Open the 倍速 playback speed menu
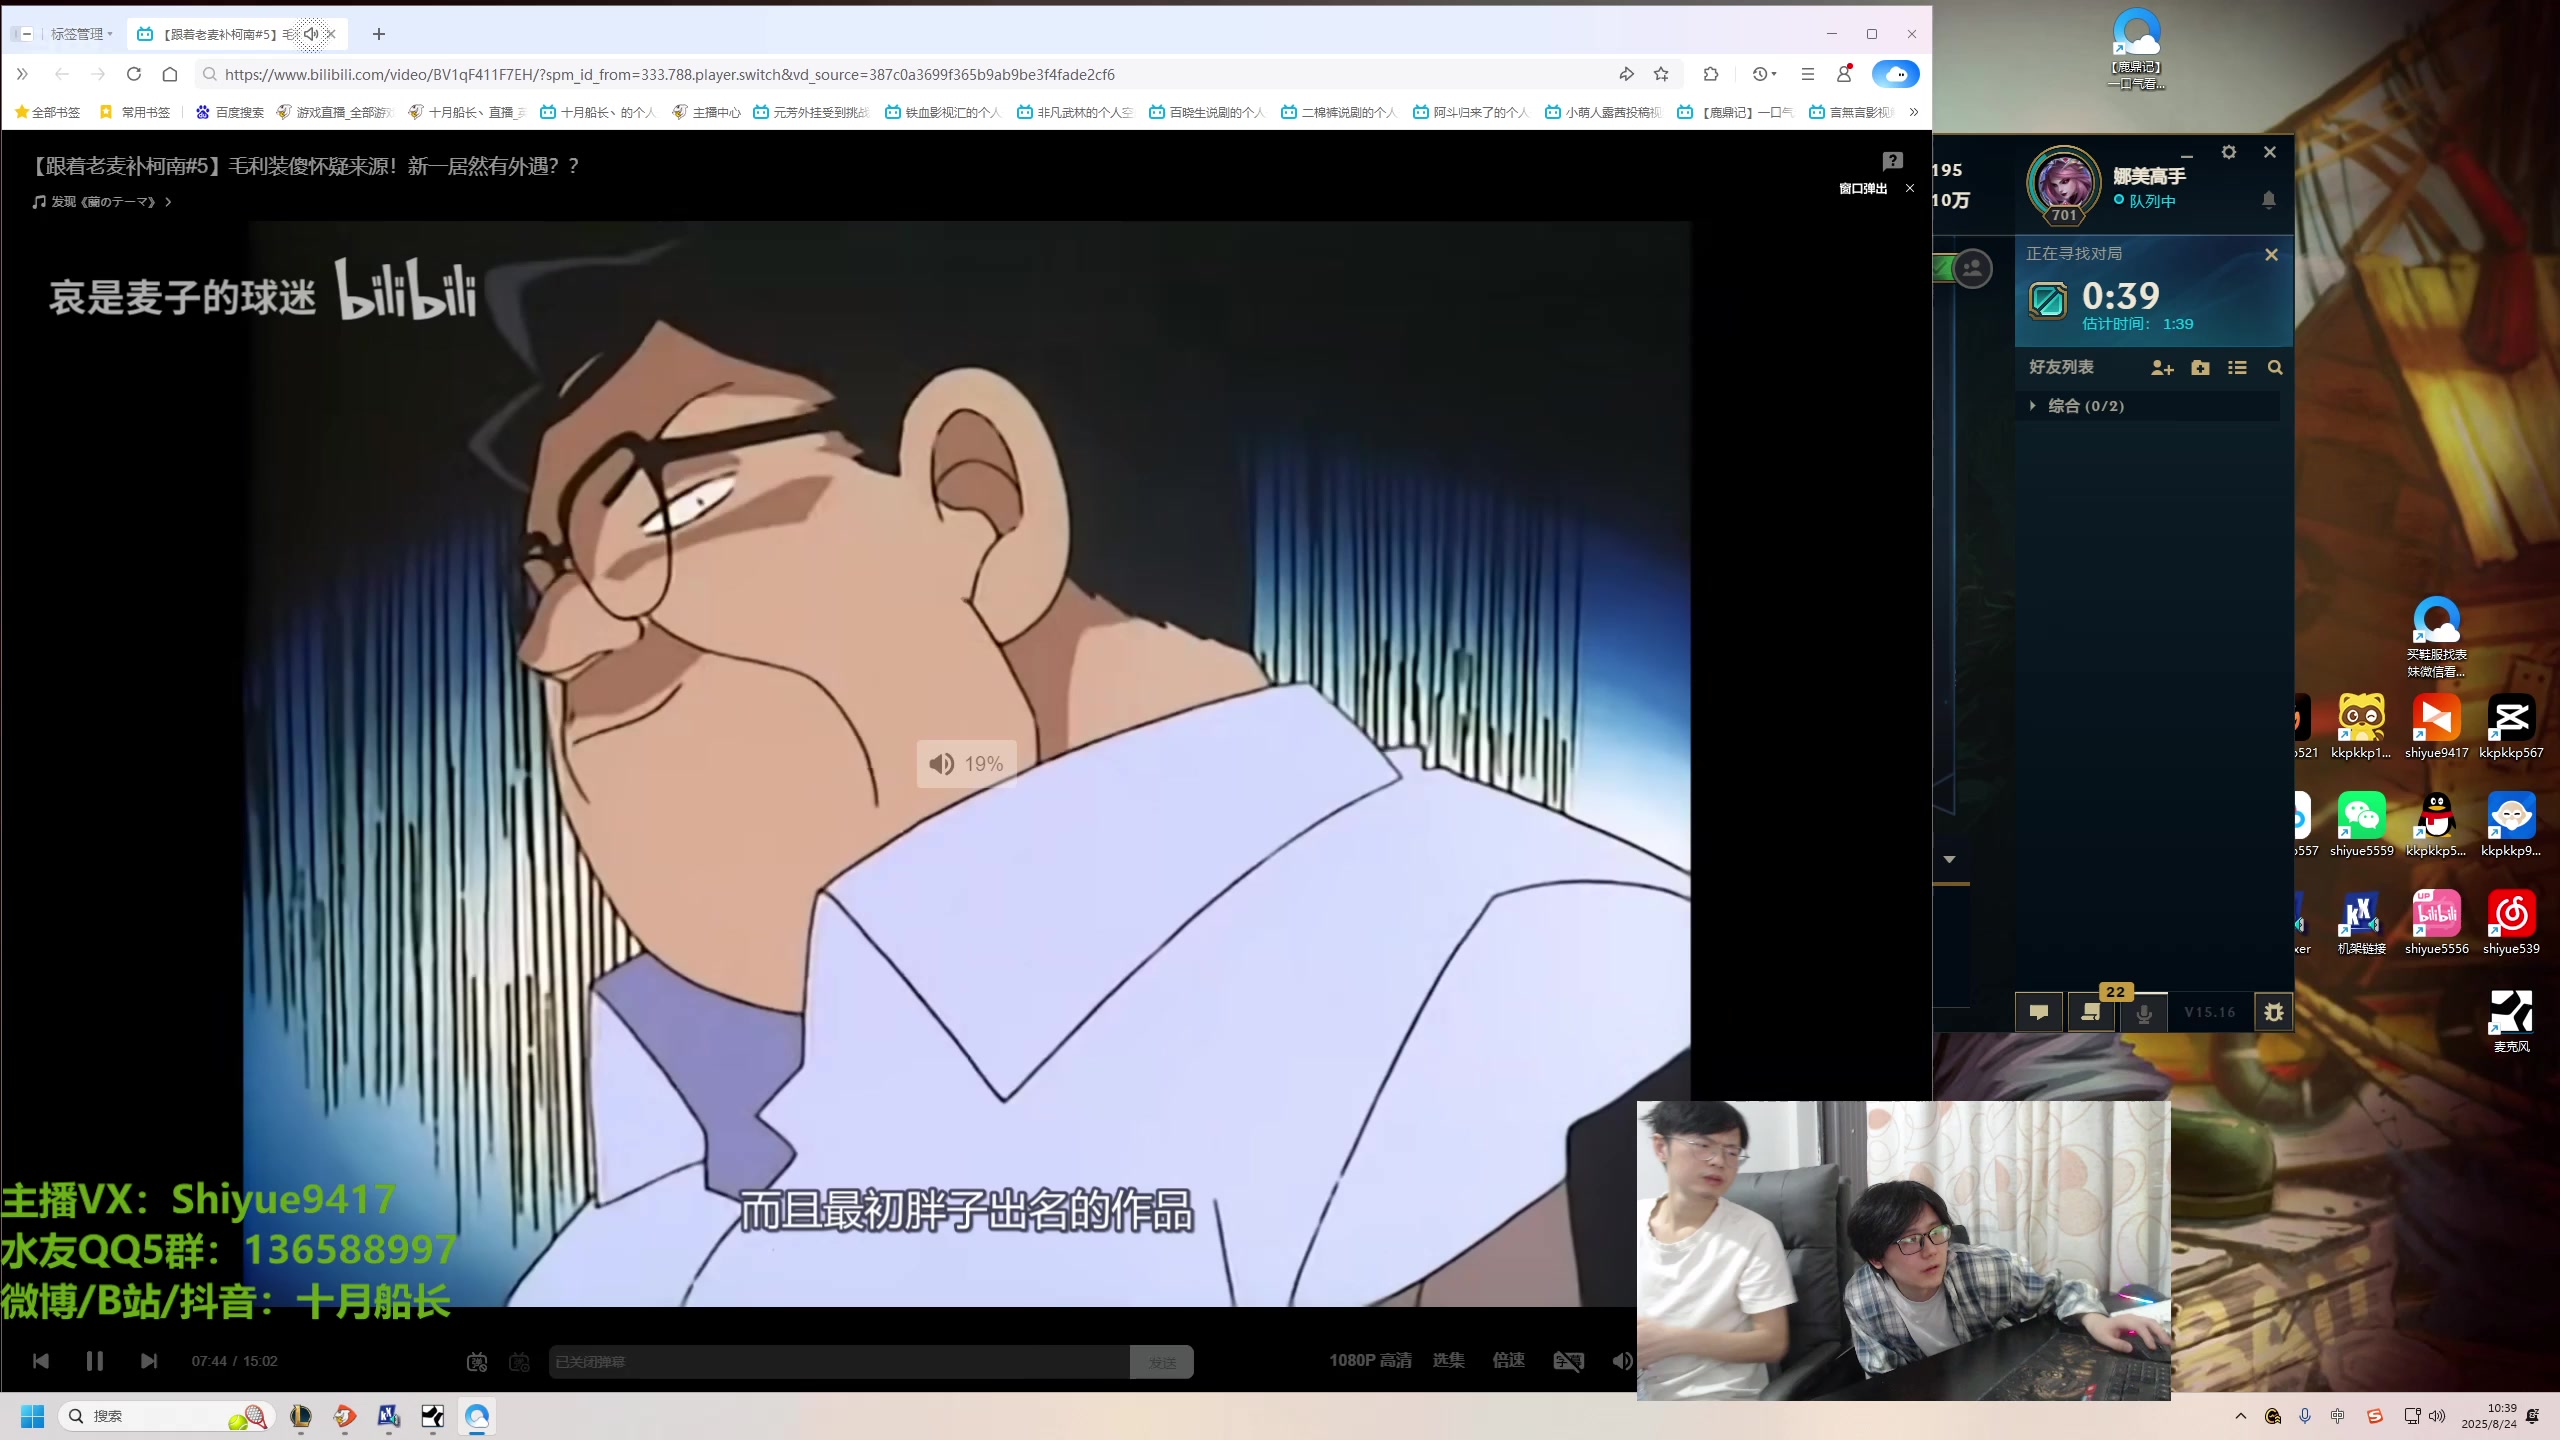Image resolution: width=2560 pixels, height=1440 pixels. coord(1508,1361)
